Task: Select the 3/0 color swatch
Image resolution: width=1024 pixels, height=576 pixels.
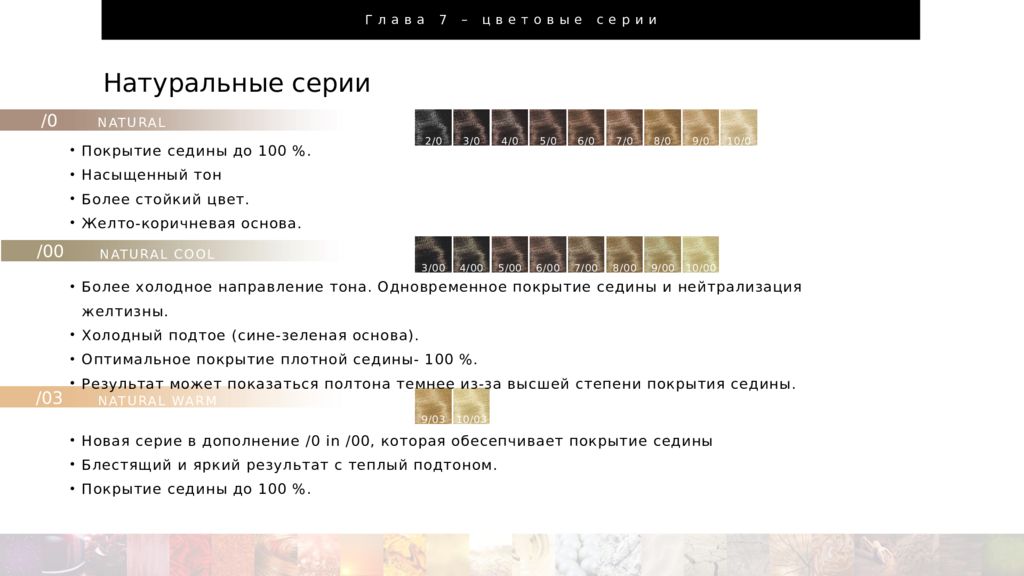Action: click(x=472, y=127)
